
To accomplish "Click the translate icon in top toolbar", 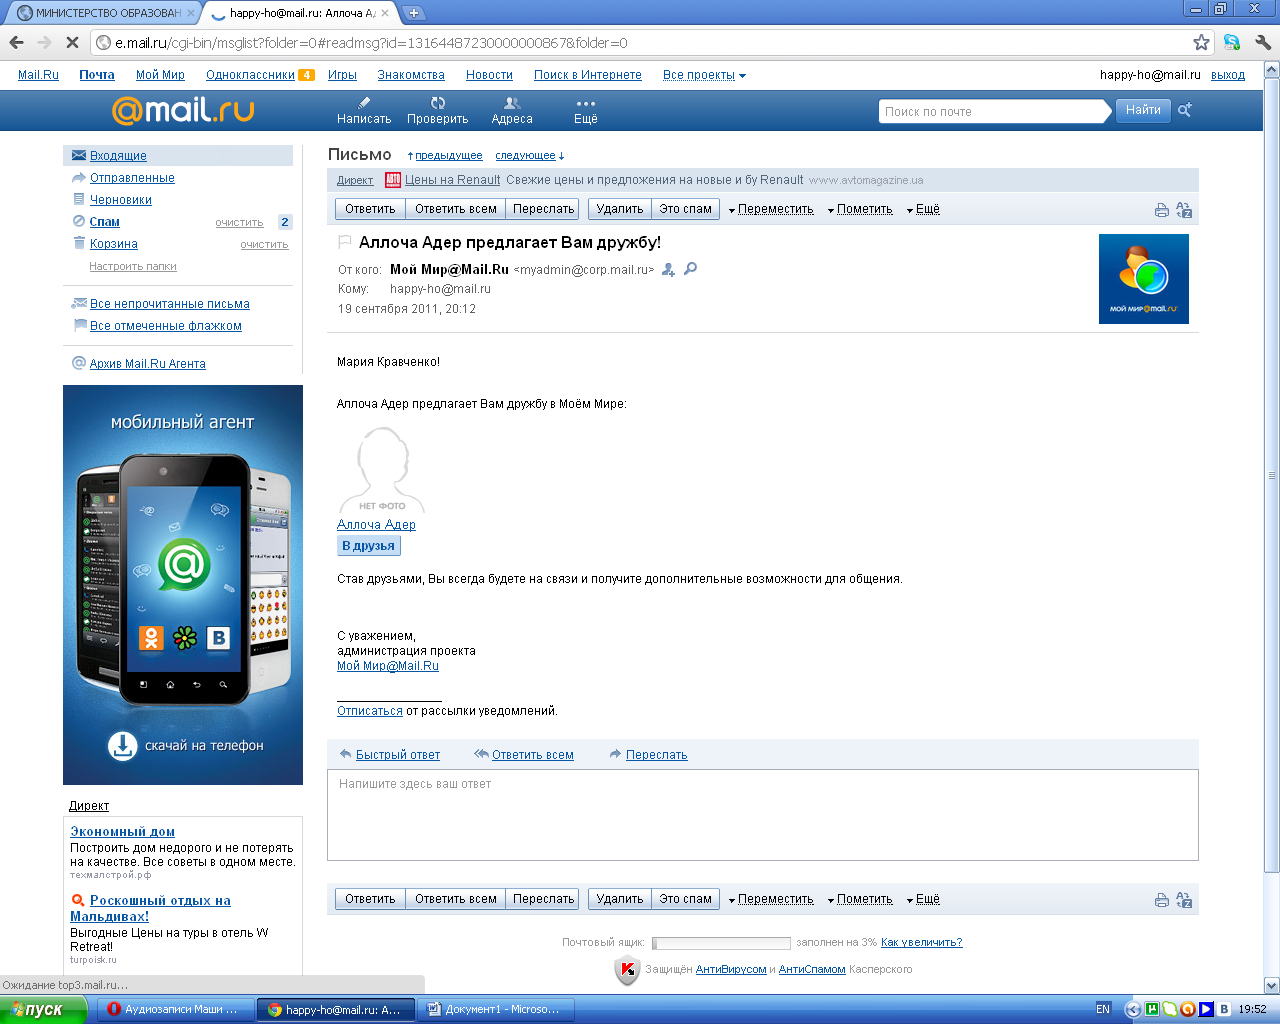I will 1184,210.
